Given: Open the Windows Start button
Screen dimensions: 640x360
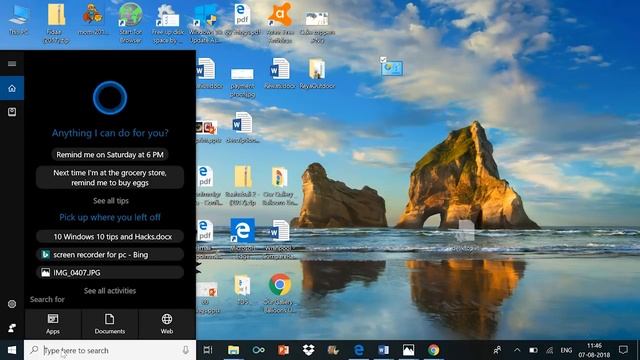Looking at the screenshot, I should [12, 350].
